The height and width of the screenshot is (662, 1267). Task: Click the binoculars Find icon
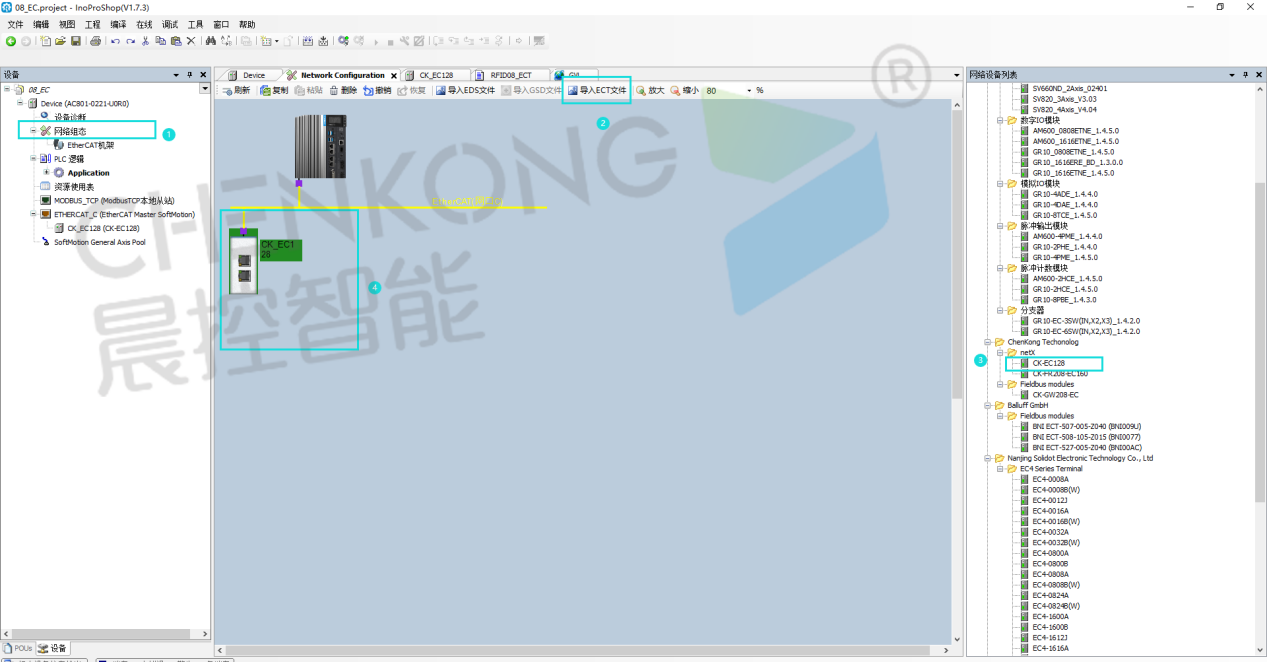click(210, 41)
